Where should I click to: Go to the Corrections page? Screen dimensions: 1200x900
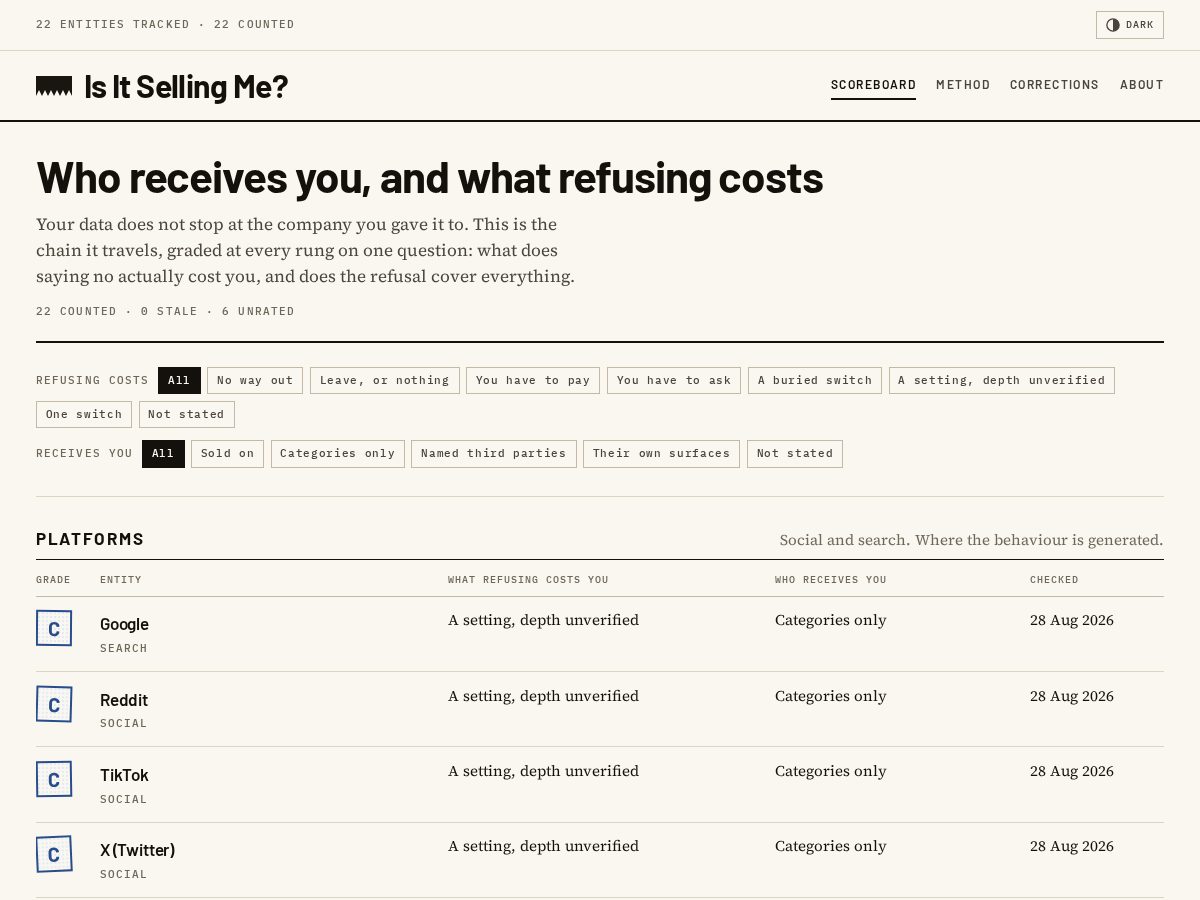point(1054,85)
